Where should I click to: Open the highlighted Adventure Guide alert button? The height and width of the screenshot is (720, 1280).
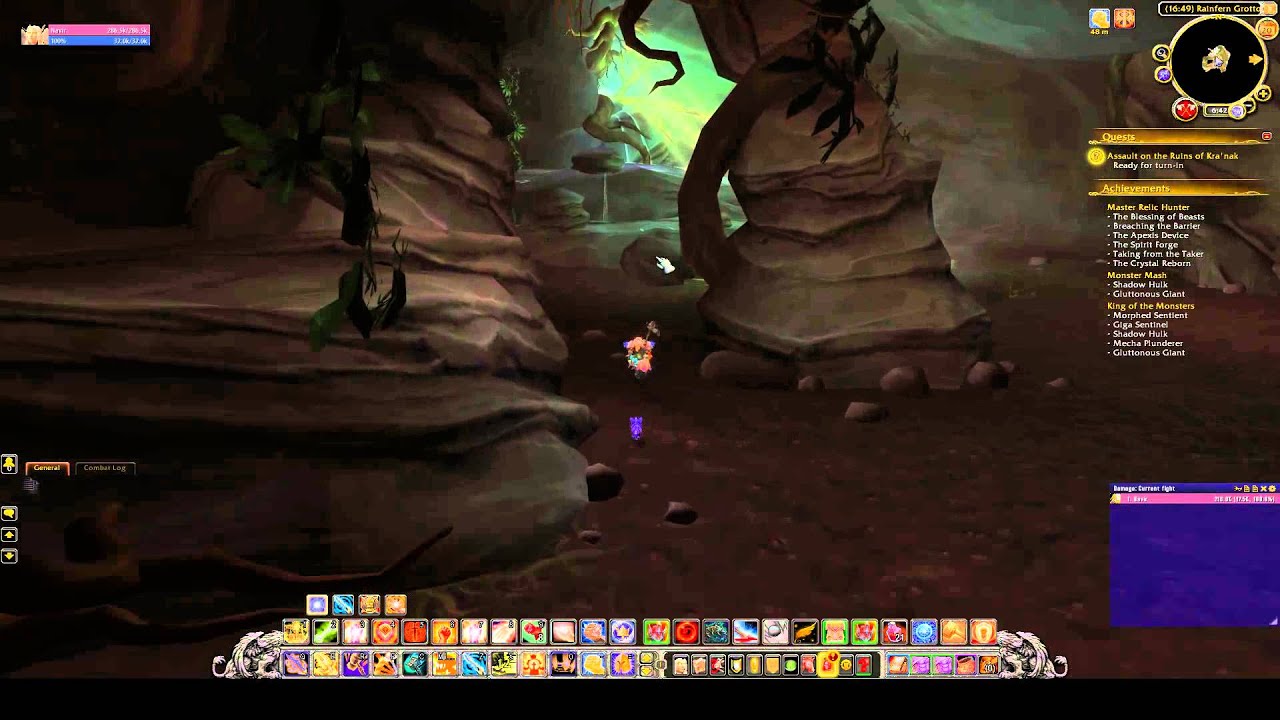pyautogui.click(x=827, y=662)
